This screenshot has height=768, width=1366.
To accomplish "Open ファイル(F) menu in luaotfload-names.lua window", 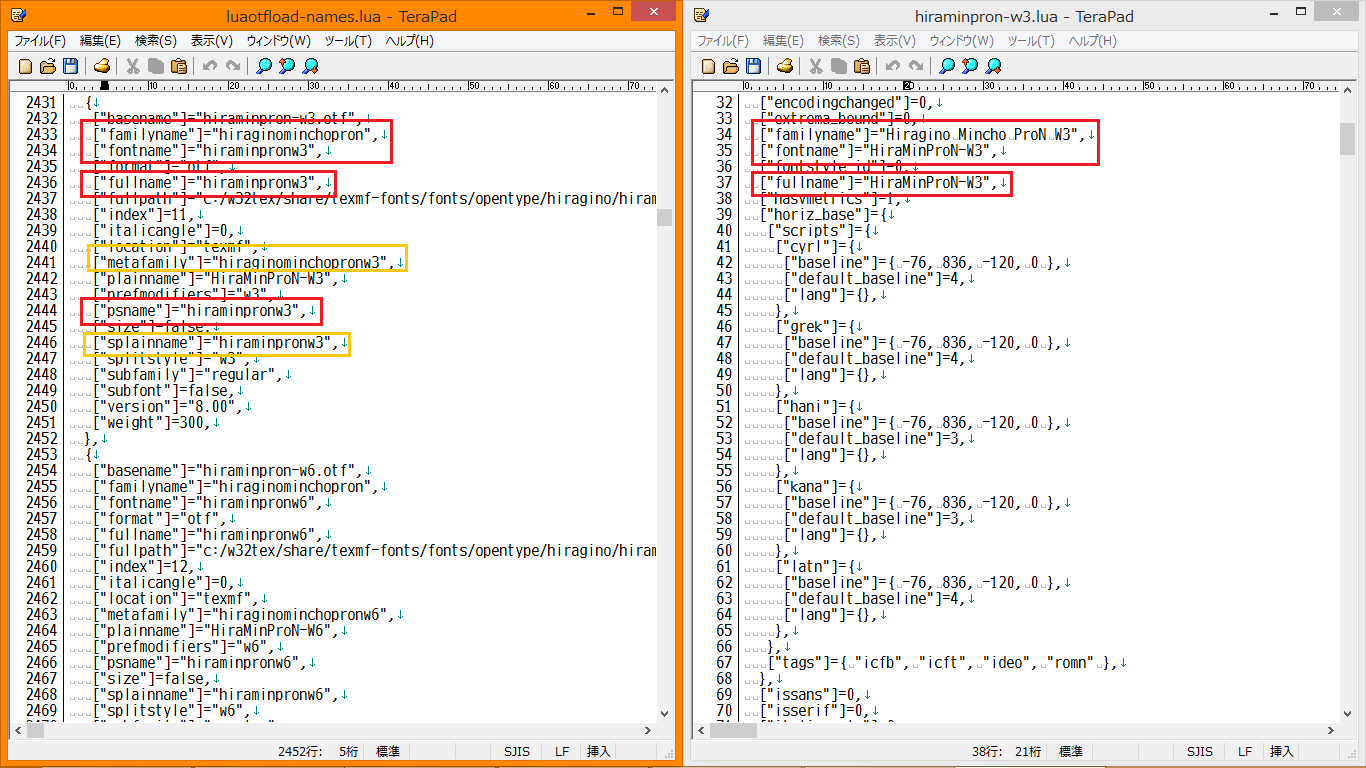I will 39,41.
